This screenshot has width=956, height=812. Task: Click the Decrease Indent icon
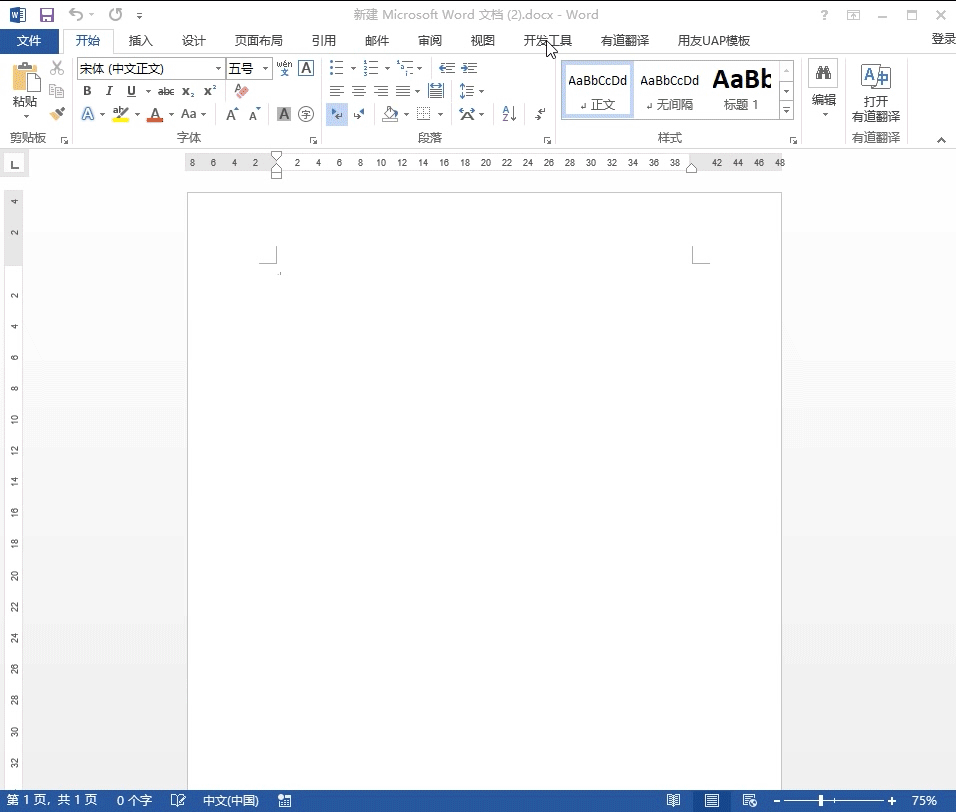pos(447,68)
